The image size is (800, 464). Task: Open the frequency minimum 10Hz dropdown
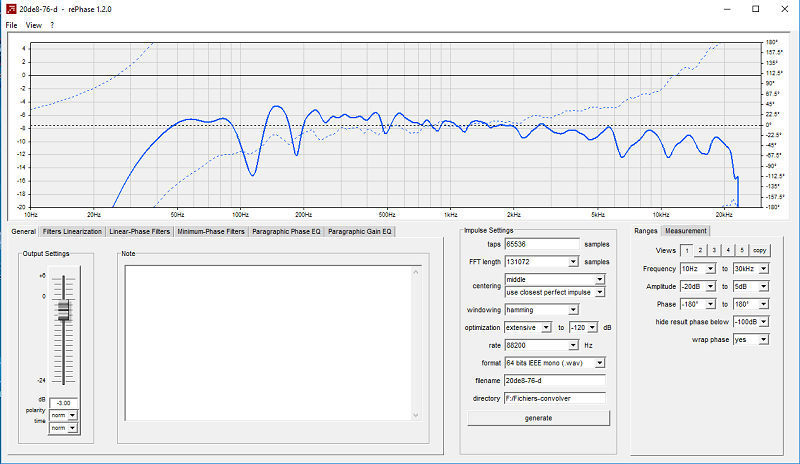(x=698, y=268)
